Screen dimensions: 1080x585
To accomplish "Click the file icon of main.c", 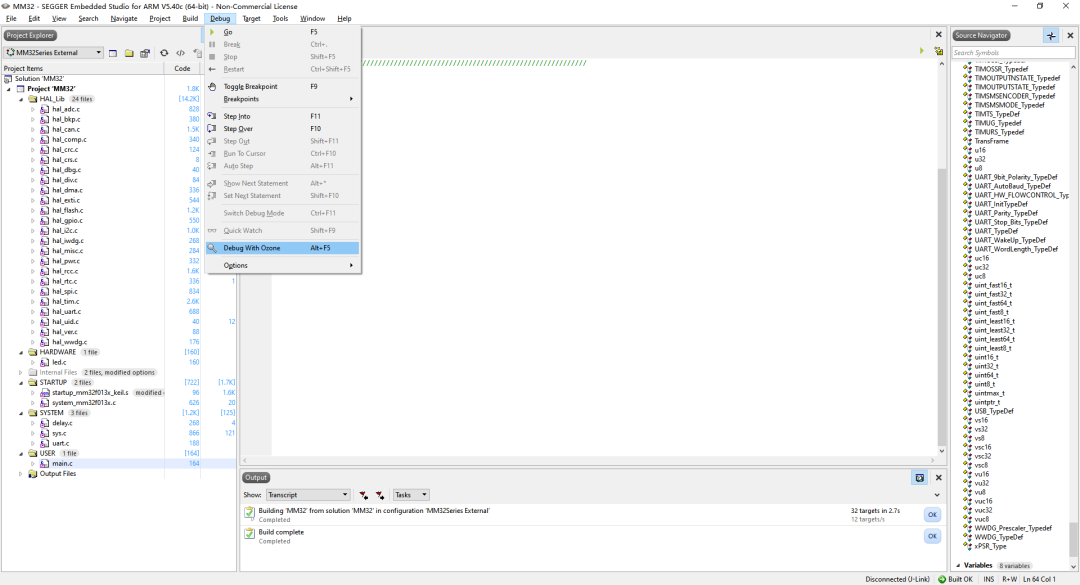I will 45,464.
